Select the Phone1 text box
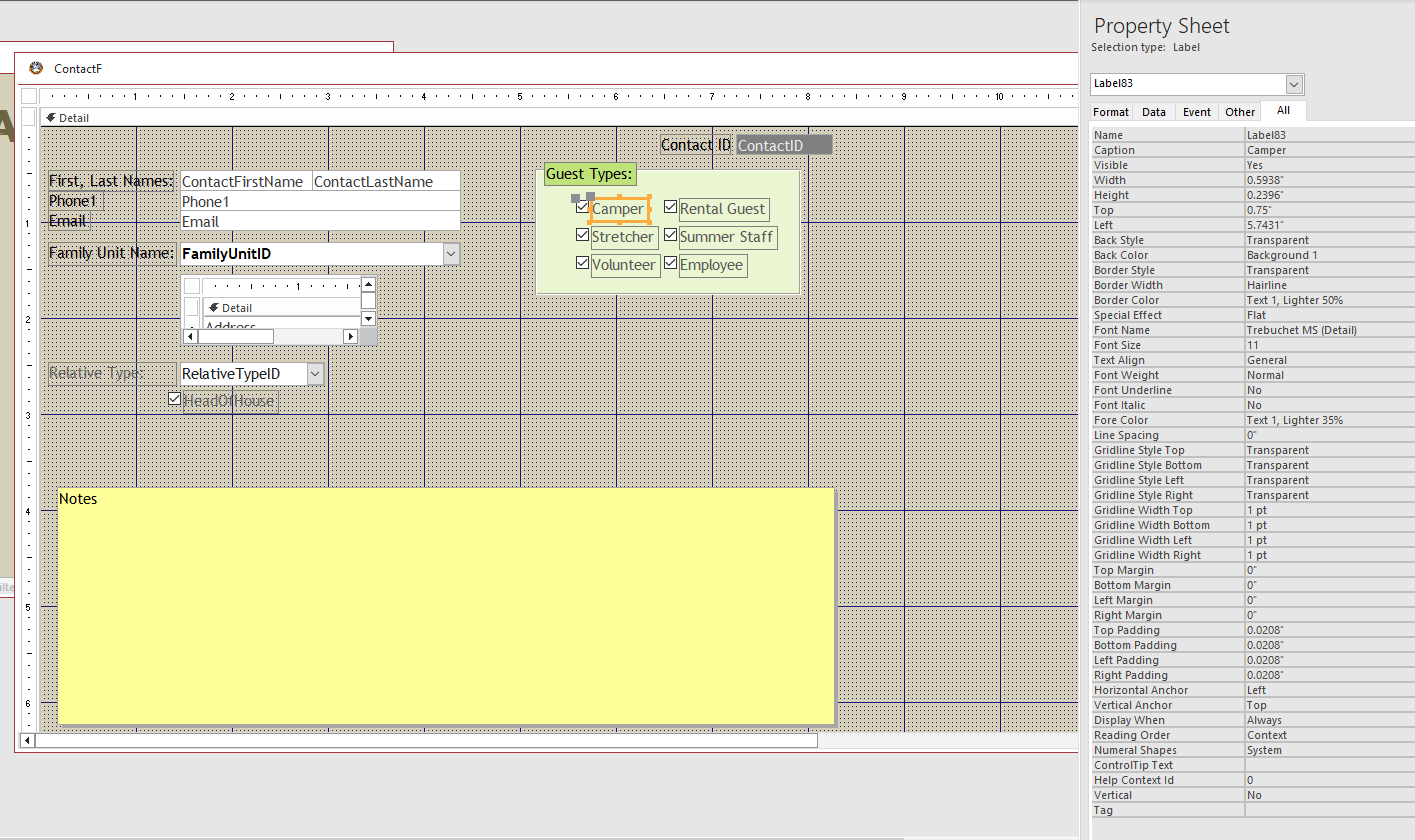 (320, 201)
